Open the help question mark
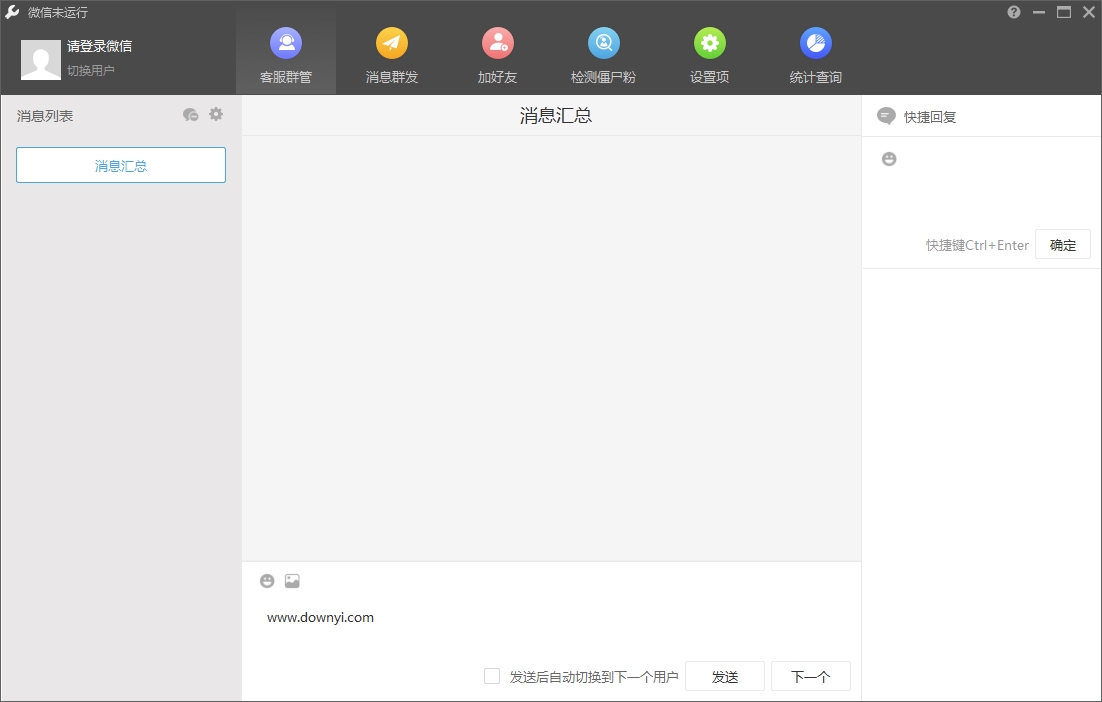This screenshot has width=1102, height=702. pyautogui.click(x=1013, y=12)
